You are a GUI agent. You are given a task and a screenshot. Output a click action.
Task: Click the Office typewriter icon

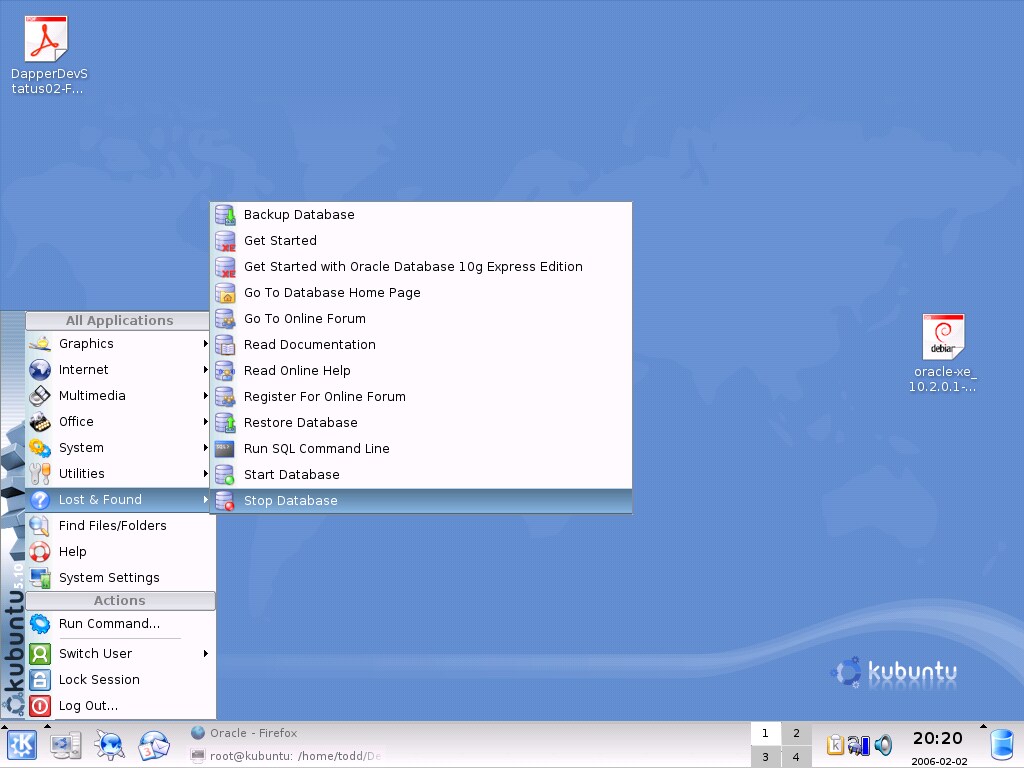coord(40,422)
